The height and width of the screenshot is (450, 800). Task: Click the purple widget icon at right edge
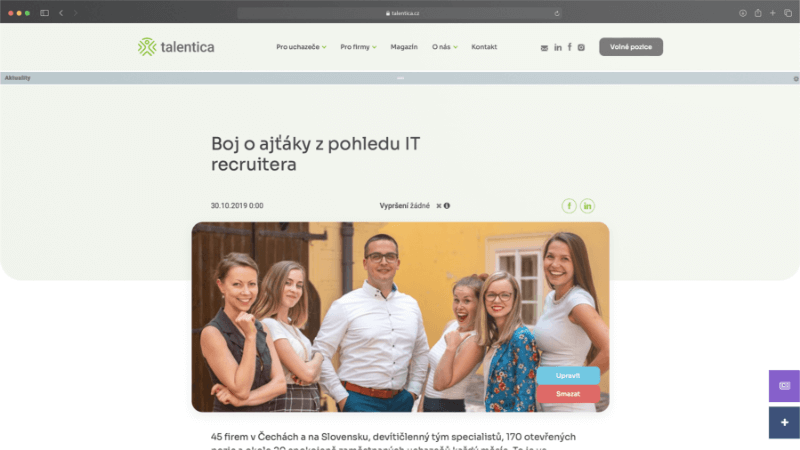click(784, 386)
